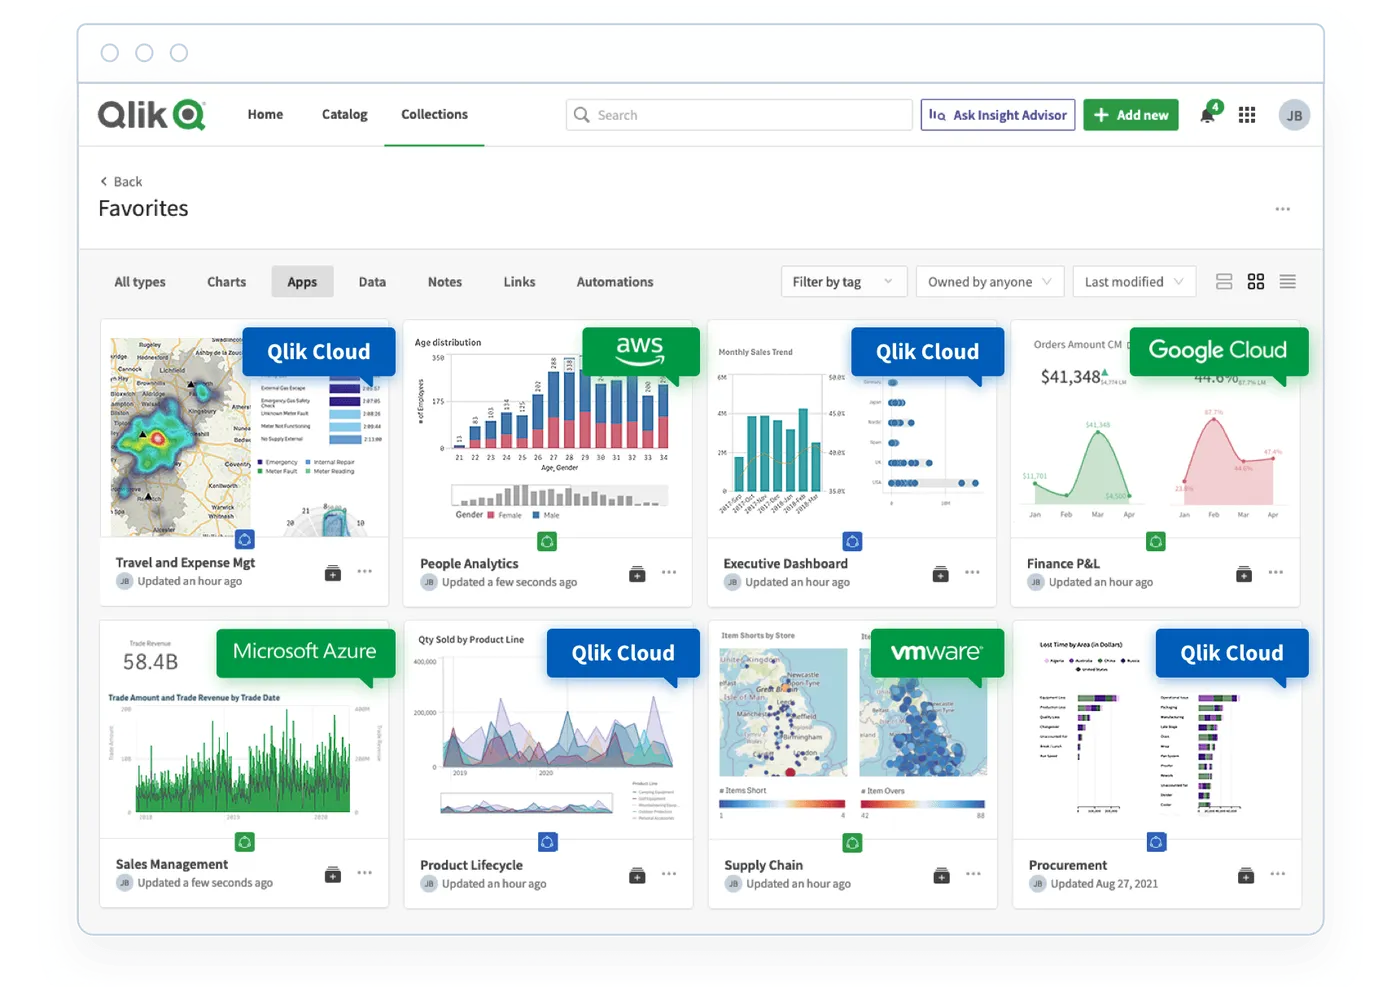Open the Sales Management app title
1400x987 pixels.
coord(172,865)
